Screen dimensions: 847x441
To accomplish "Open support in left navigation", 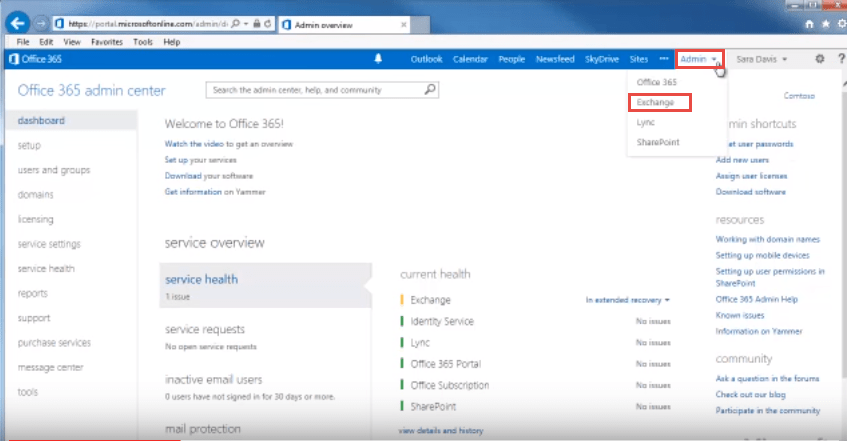I will tap(34, 318).
